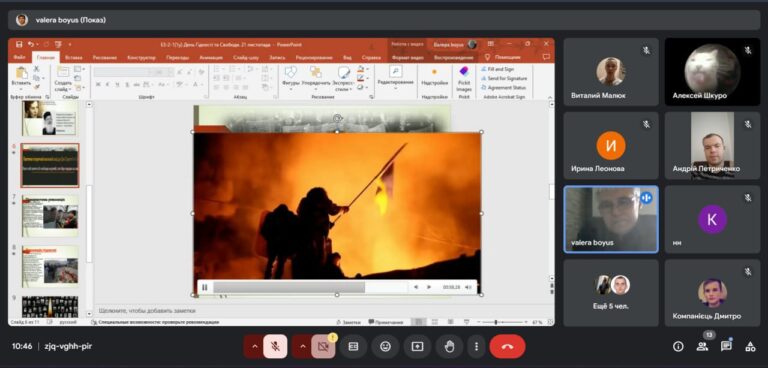The image size is (768, 368).
Task: Seek in the video progress bar
Action: (310, 287)
